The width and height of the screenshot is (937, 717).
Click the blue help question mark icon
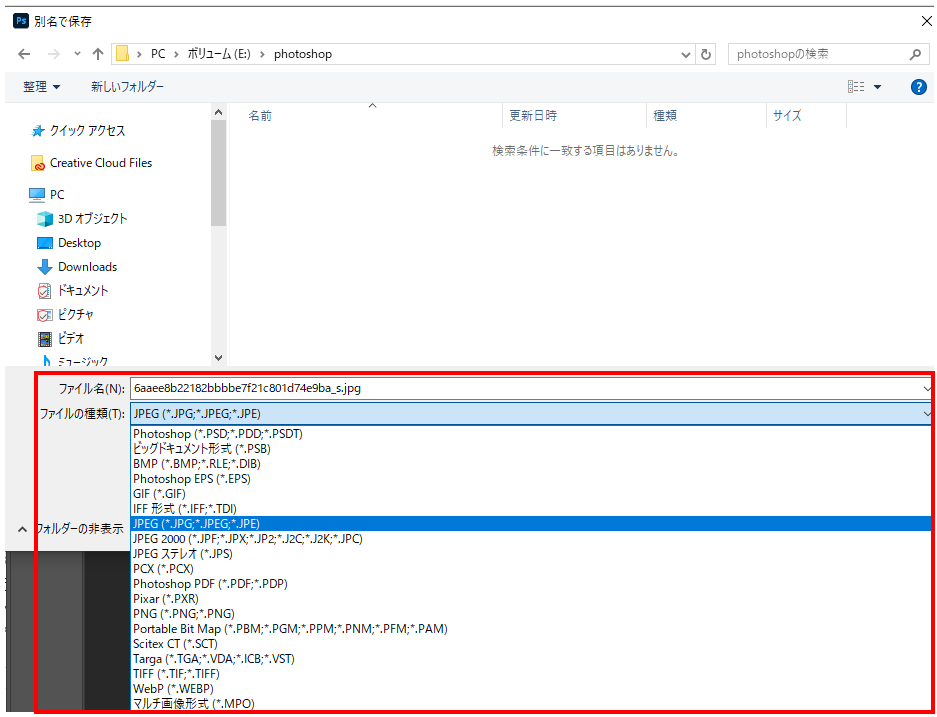pyautogui.click(x=919, y=87)
